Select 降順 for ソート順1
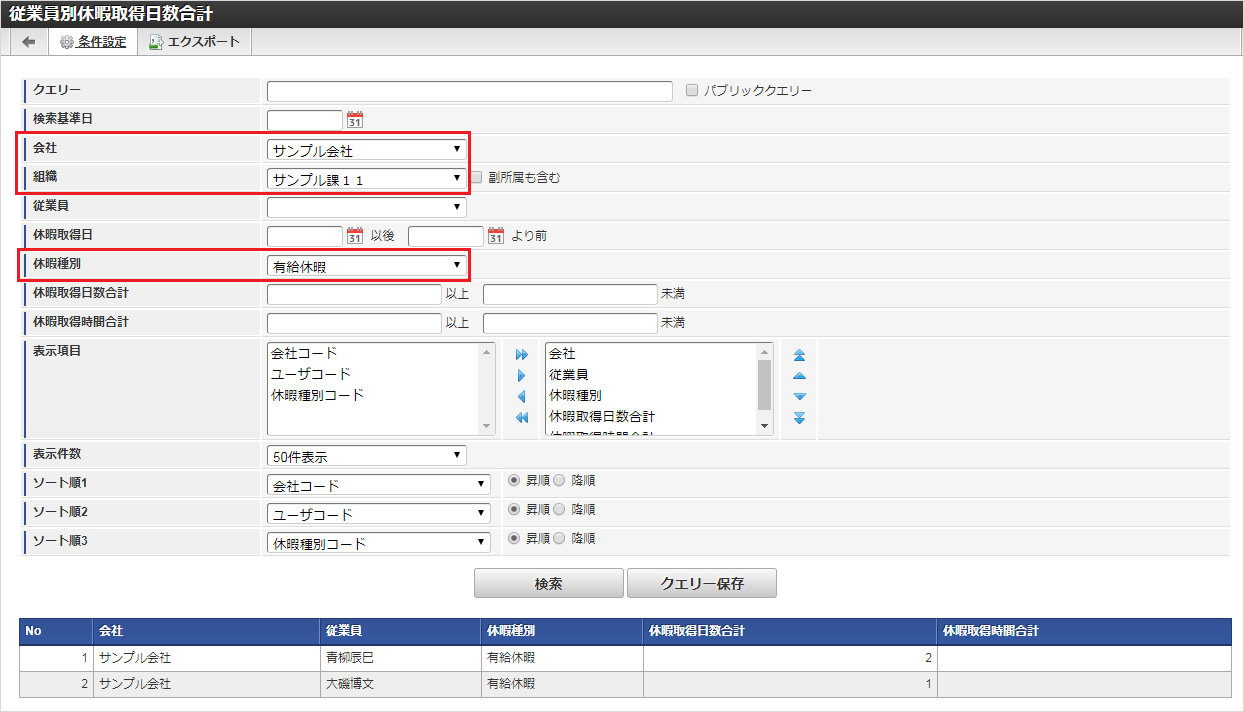Viewport: 1244px width, 712px height. click(559, 481)
